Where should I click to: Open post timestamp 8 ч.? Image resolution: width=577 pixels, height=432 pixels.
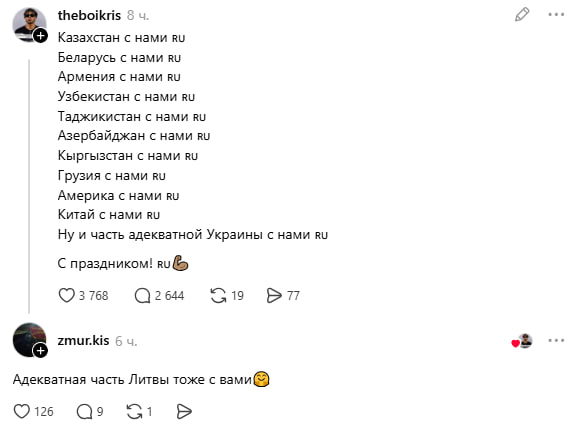coord(138,15)
